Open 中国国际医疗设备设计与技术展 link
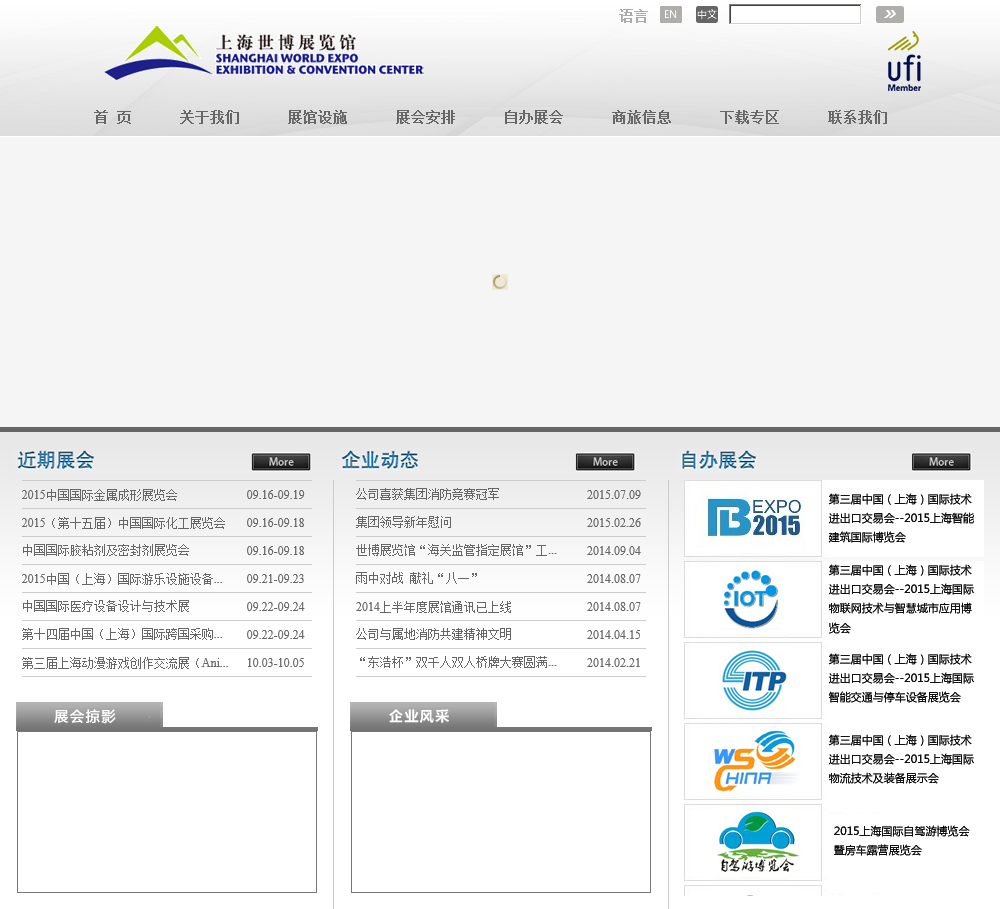The image size is (1000, 909). tap(106, 607)
